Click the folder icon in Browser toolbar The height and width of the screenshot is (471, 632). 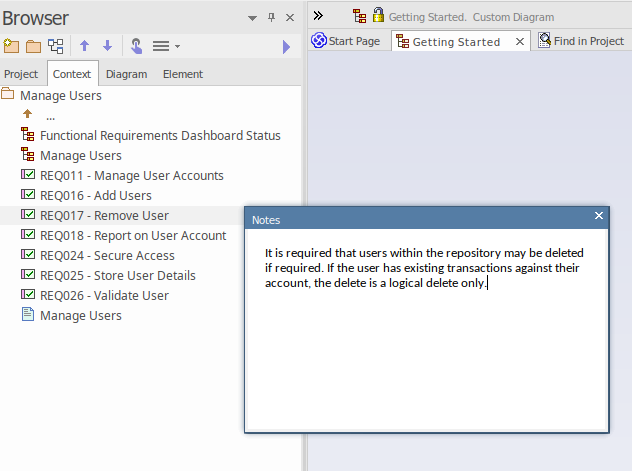(33, 46)
